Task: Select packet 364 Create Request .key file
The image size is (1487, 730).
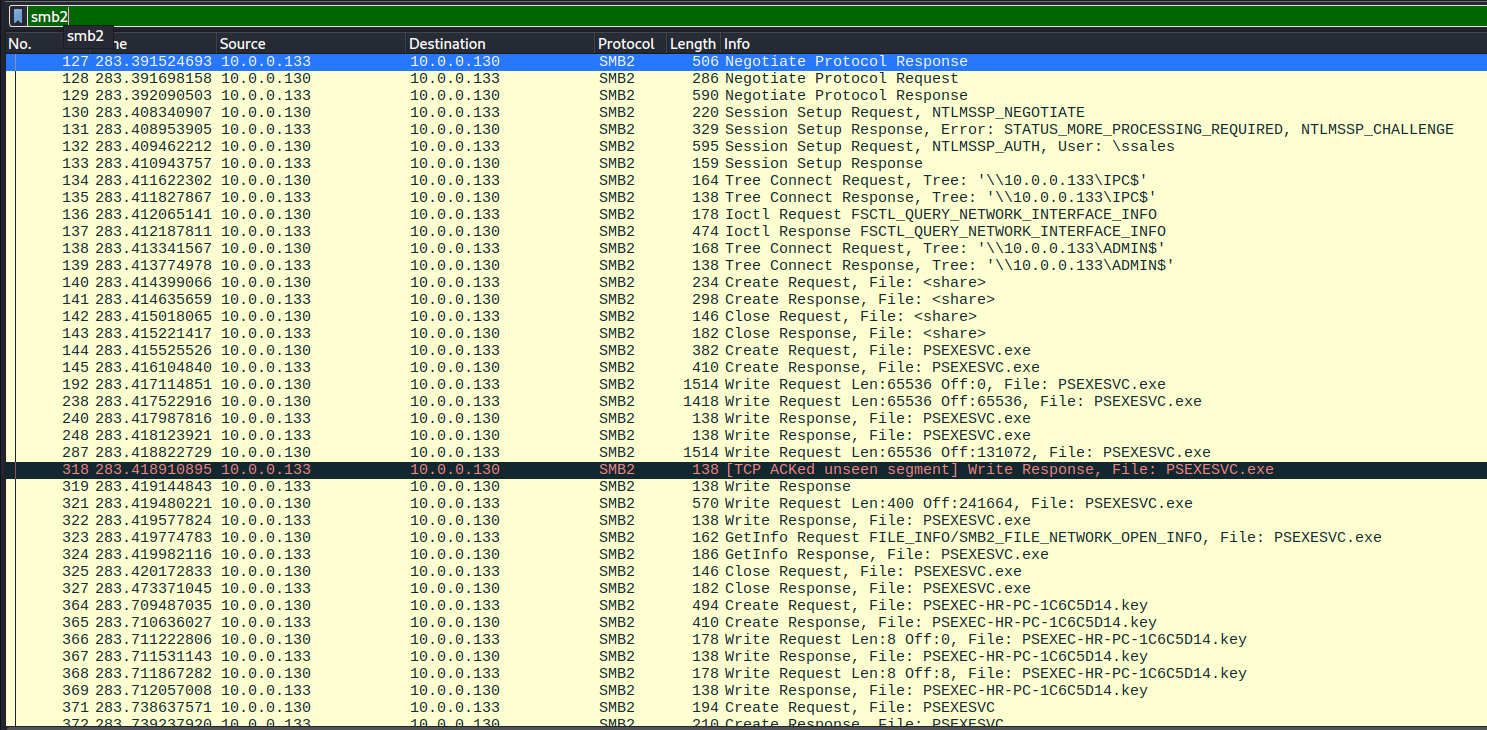Action: coord(745,605)
